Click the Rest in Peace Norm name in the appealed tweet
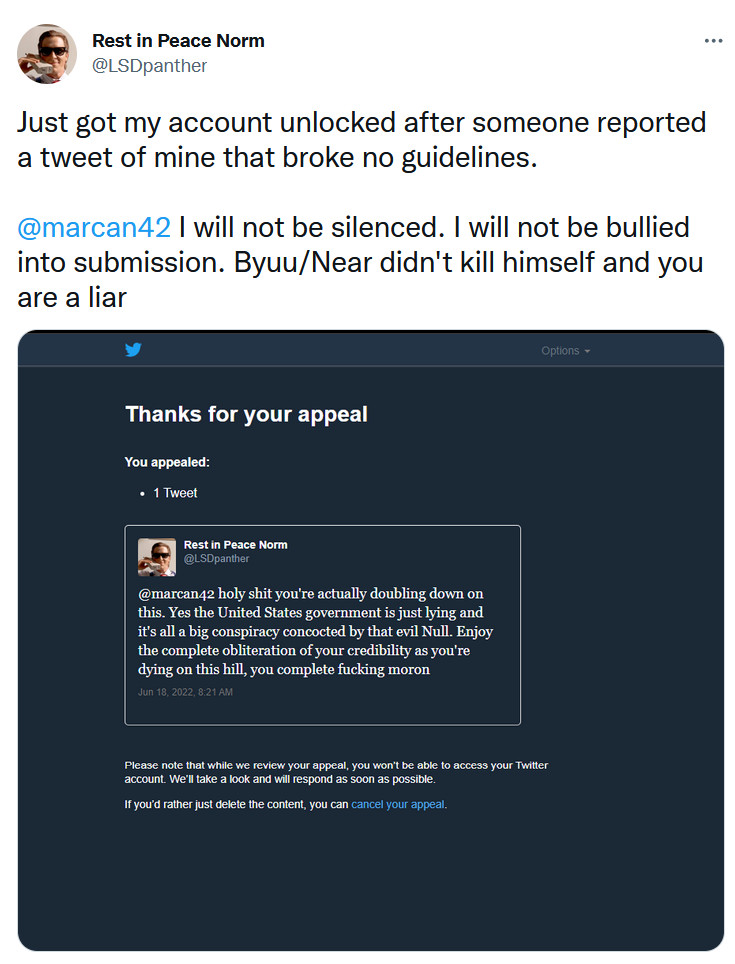This screenshot has width=735, height=964. pos(235,545)
